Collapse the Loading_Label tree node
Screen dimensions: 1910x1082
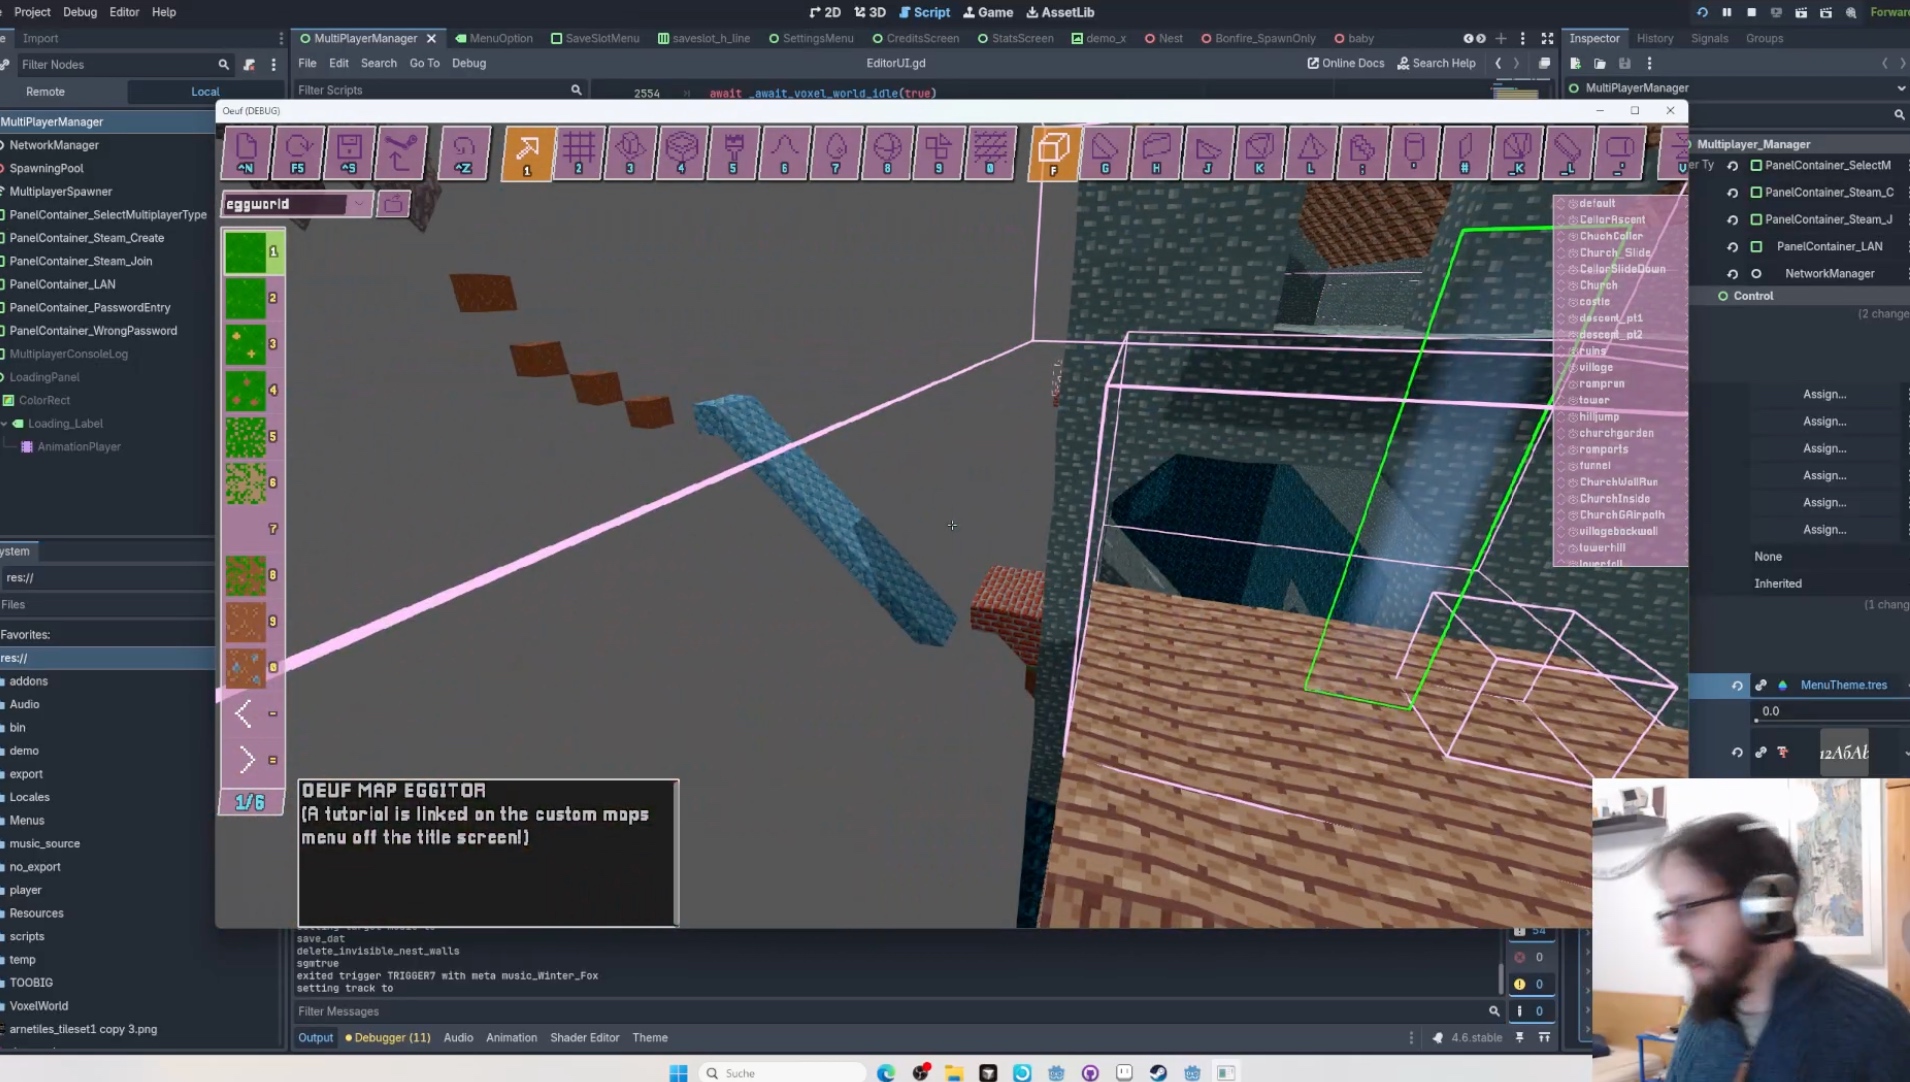click(5, 424)
